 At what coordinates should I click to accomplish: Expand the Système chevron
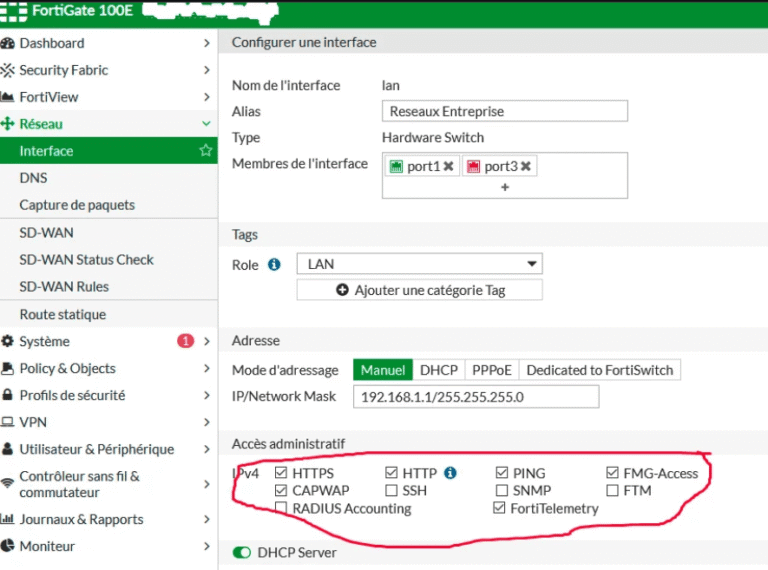pyautogui.click(x=207, y=341)
